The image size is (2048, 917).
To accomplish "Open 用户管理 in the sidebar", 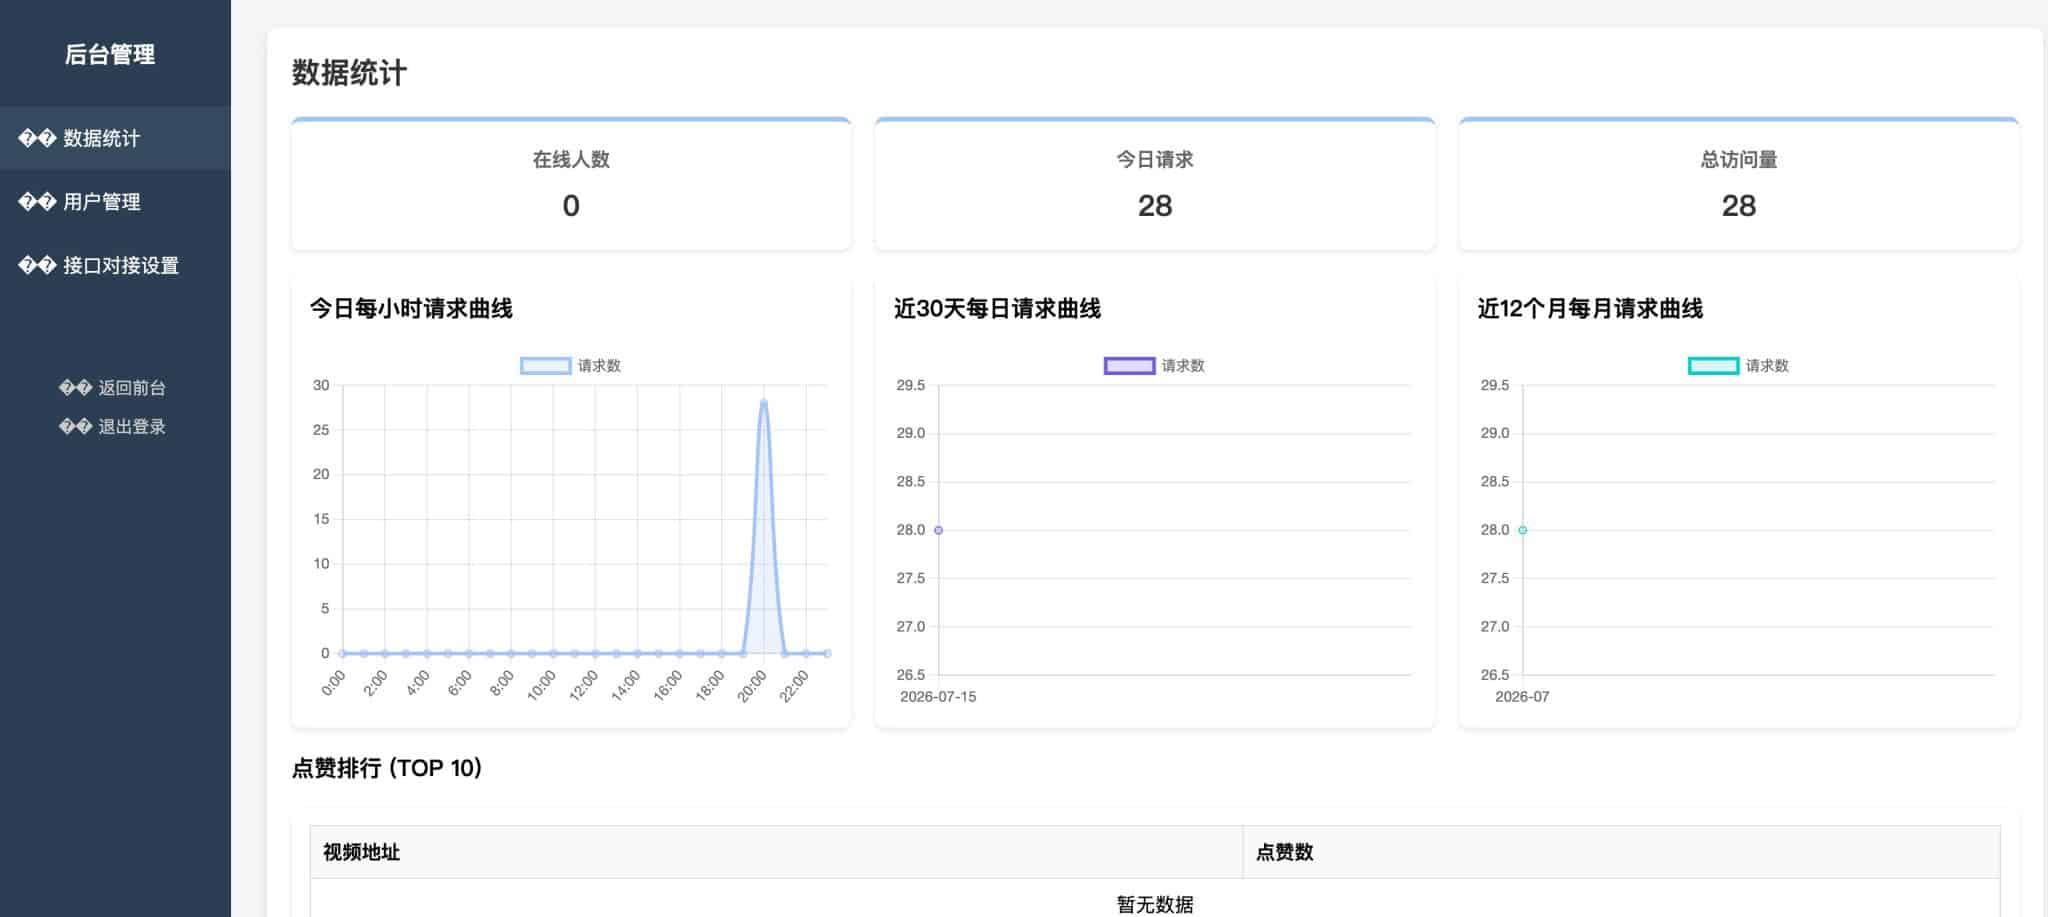I will 115,202.
